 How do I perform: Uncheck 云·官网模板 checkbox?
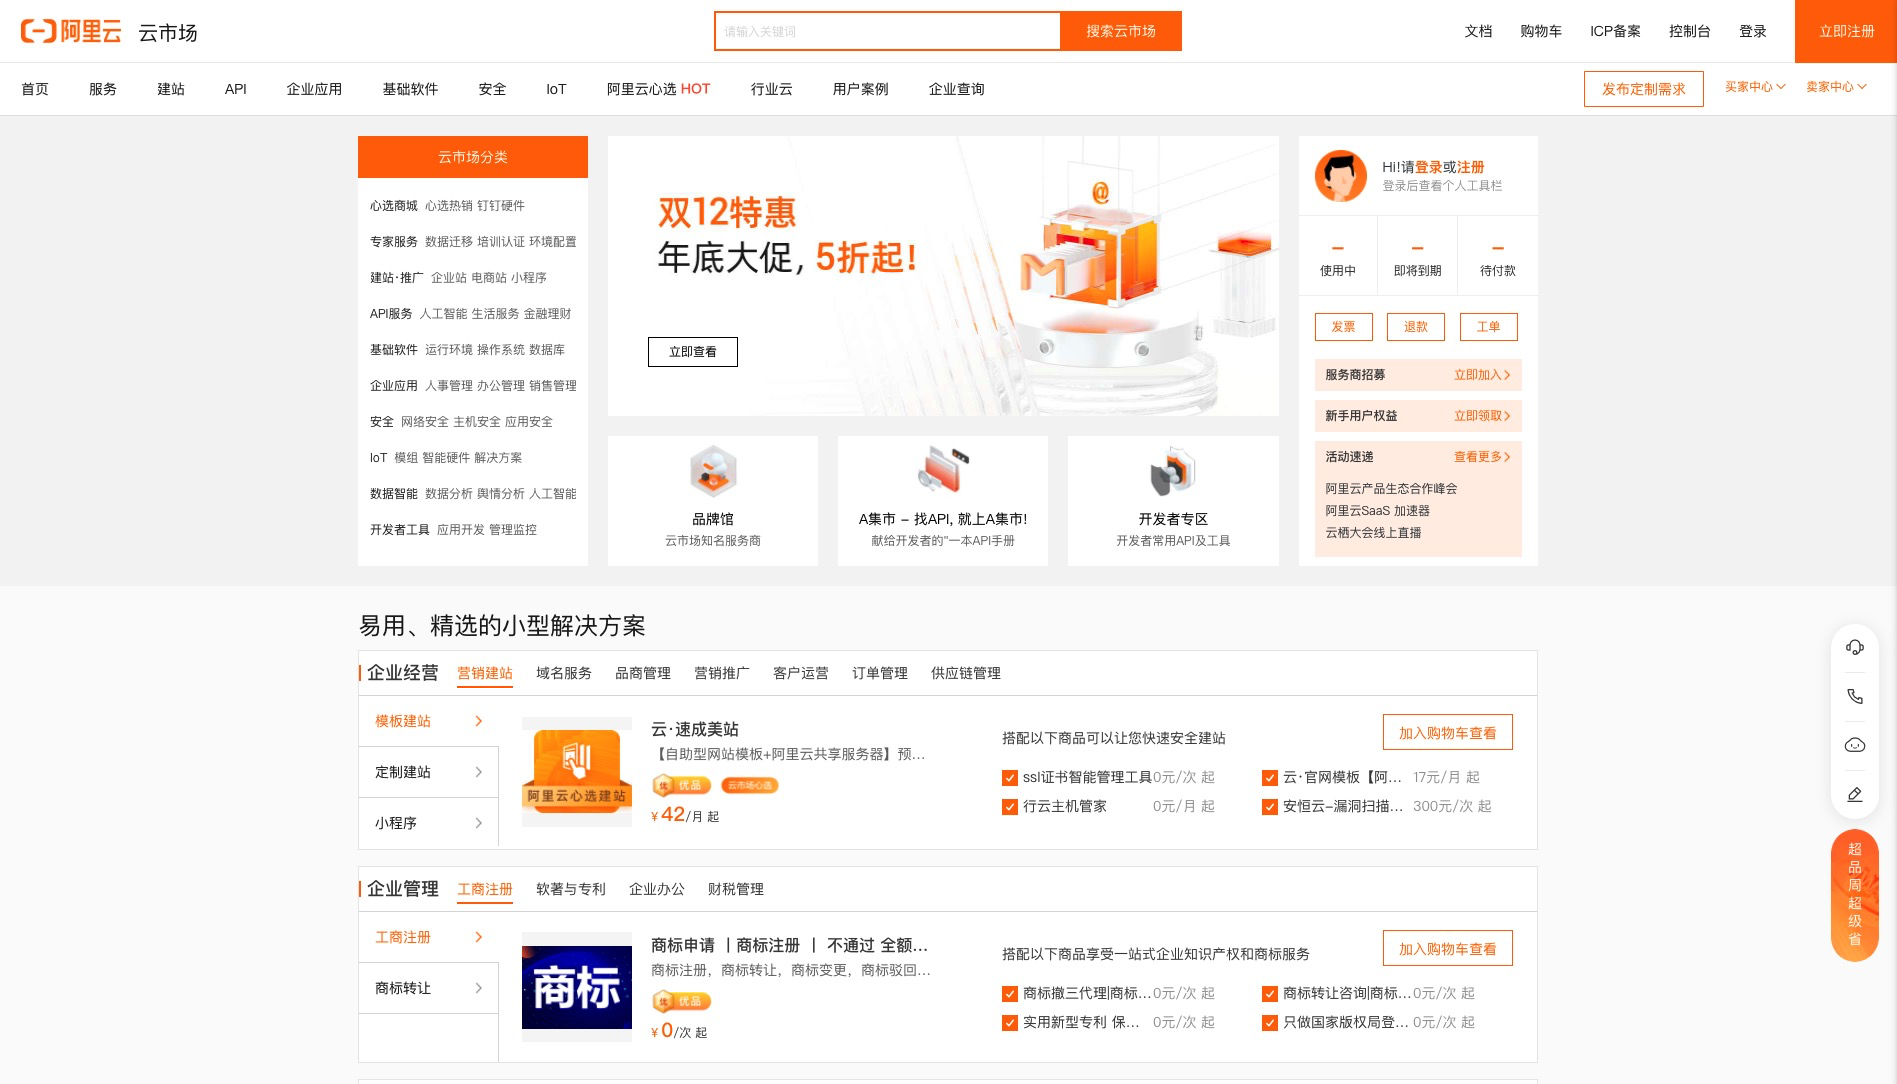[1269, 778]
